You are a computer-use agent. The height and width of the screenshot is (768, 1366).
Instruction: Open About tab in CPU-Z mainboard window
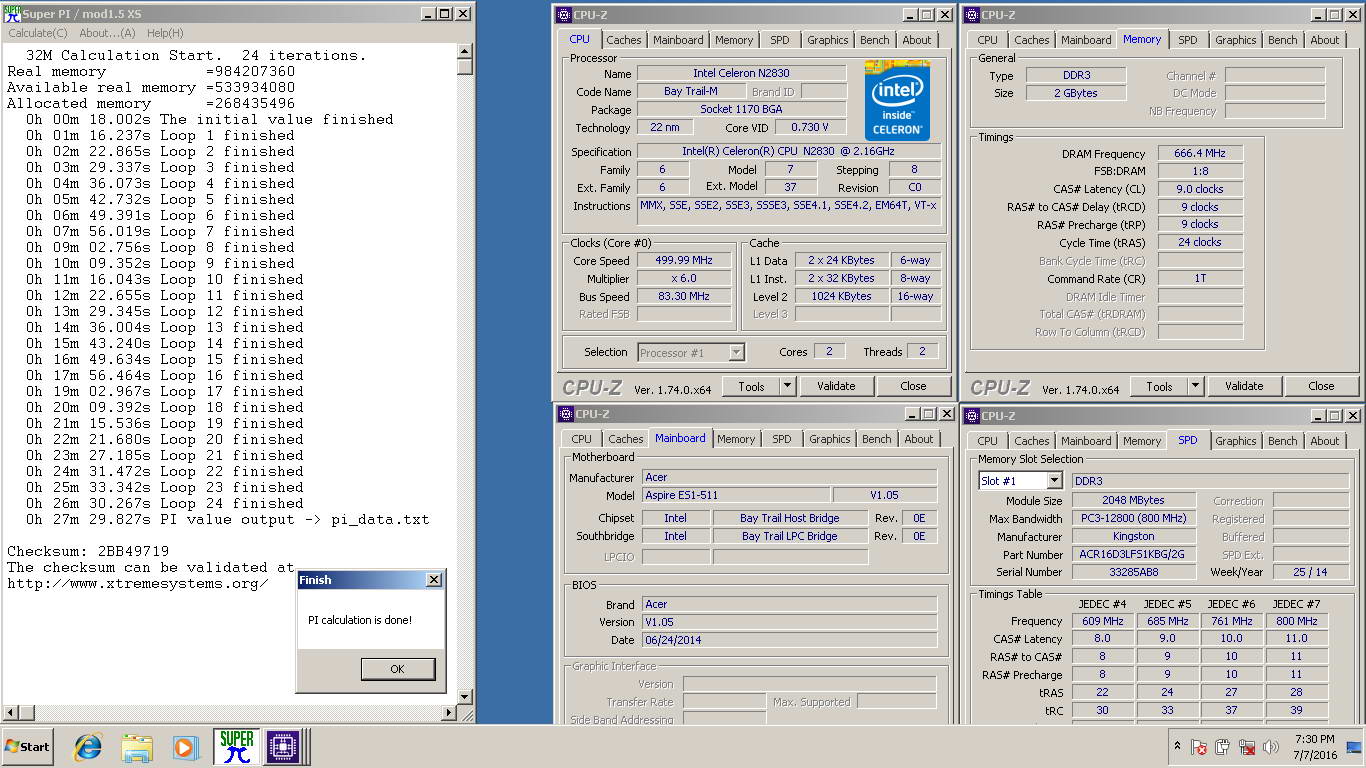[919, 439]
